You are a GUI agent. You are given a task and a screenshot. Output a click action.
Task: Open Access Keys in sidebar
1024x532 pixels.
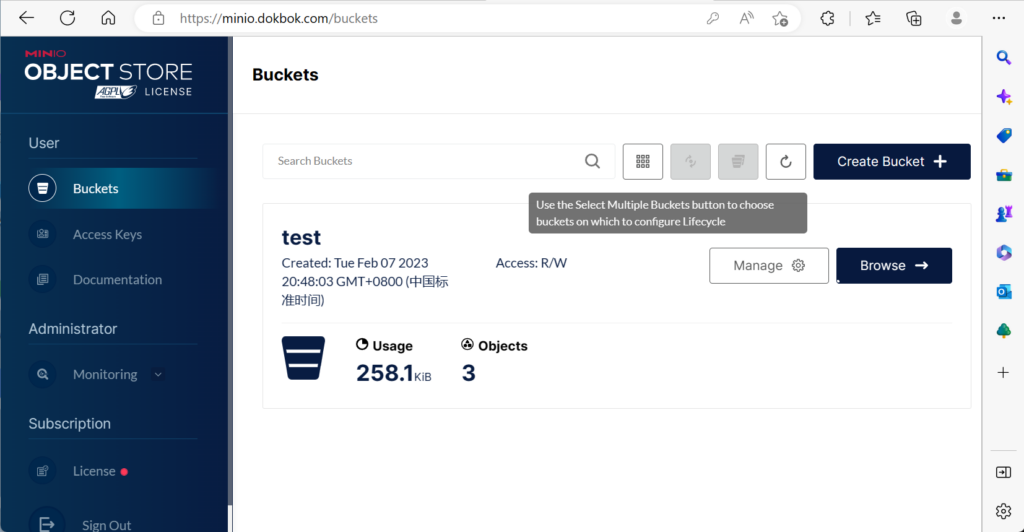click(x=107, y=234)
